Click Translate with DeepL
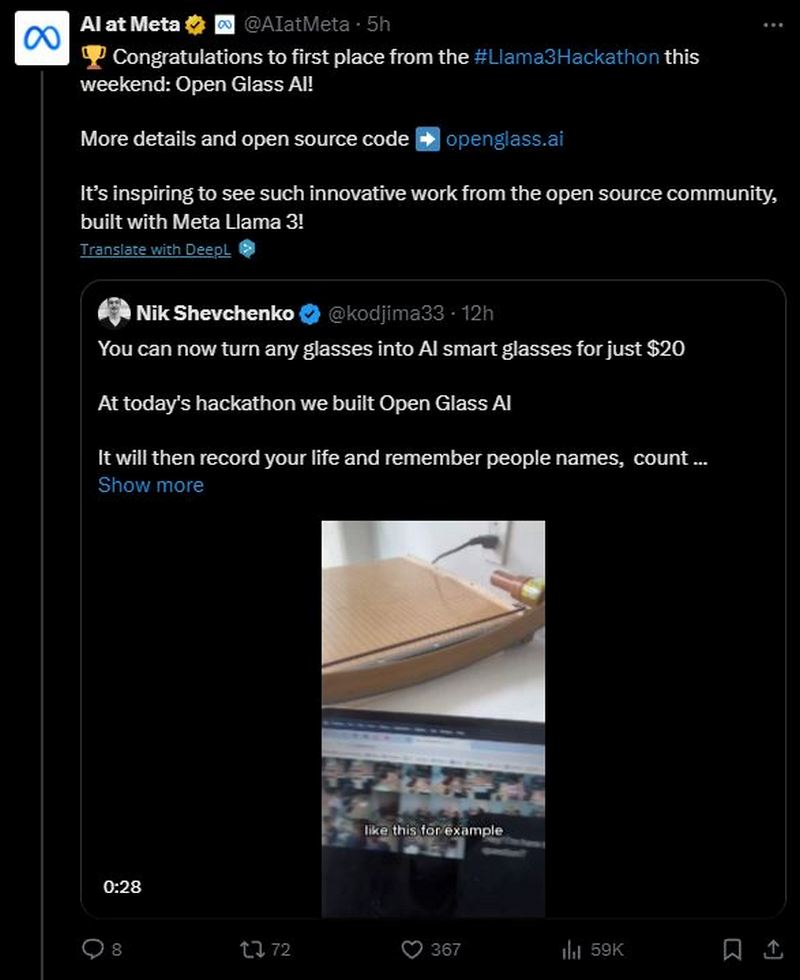The image size is (800, 980). [x=155, y=249]
